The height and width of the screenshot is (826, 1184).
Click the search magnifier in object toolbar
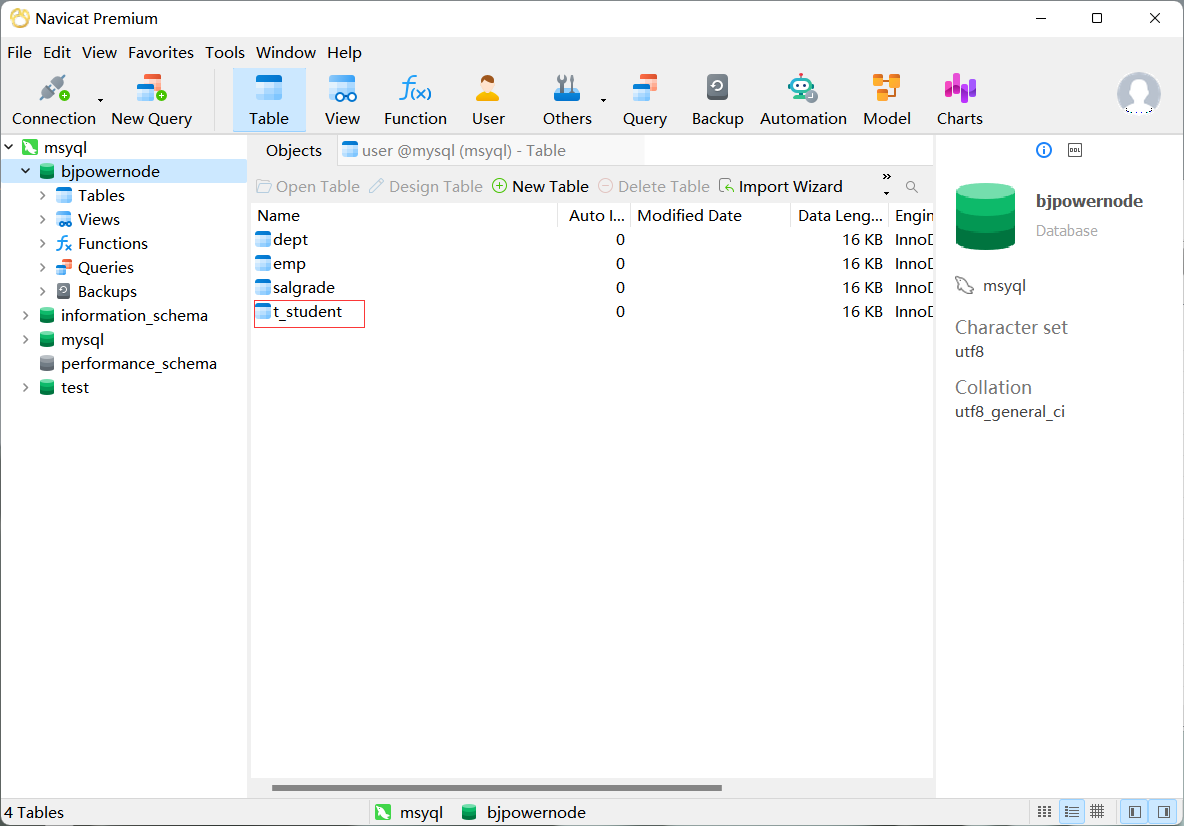tap(911, 187)
